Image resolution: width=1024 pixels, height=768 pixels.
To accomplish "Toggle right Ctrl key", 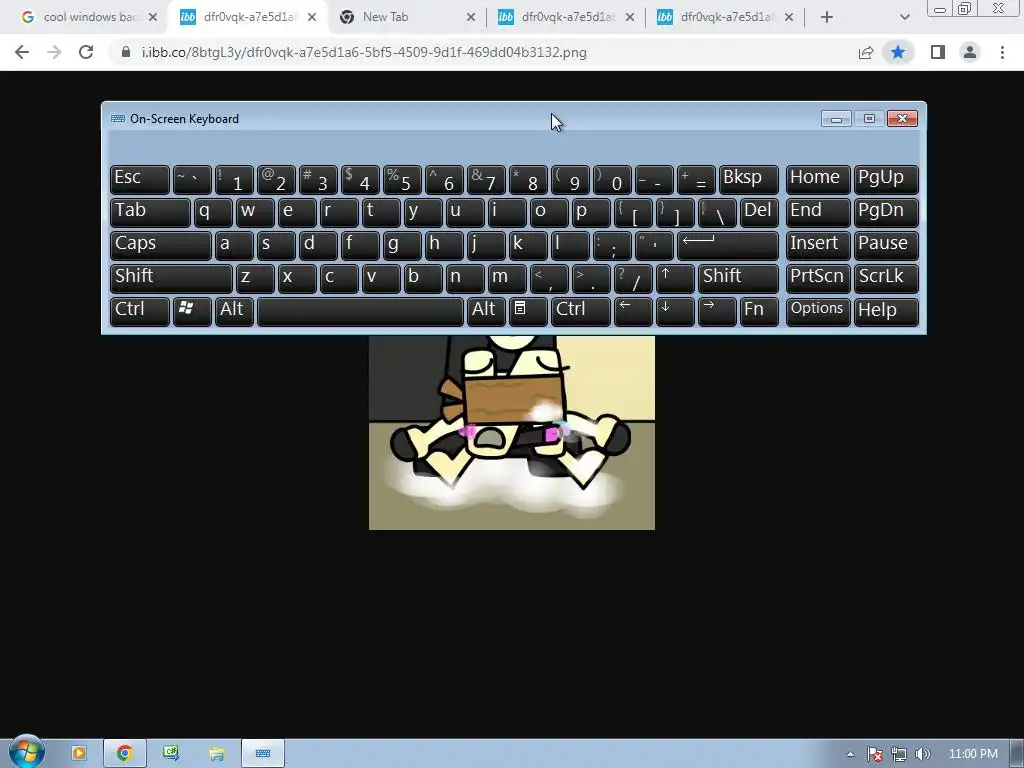I will pyautogui.click(x=581, y=312).
